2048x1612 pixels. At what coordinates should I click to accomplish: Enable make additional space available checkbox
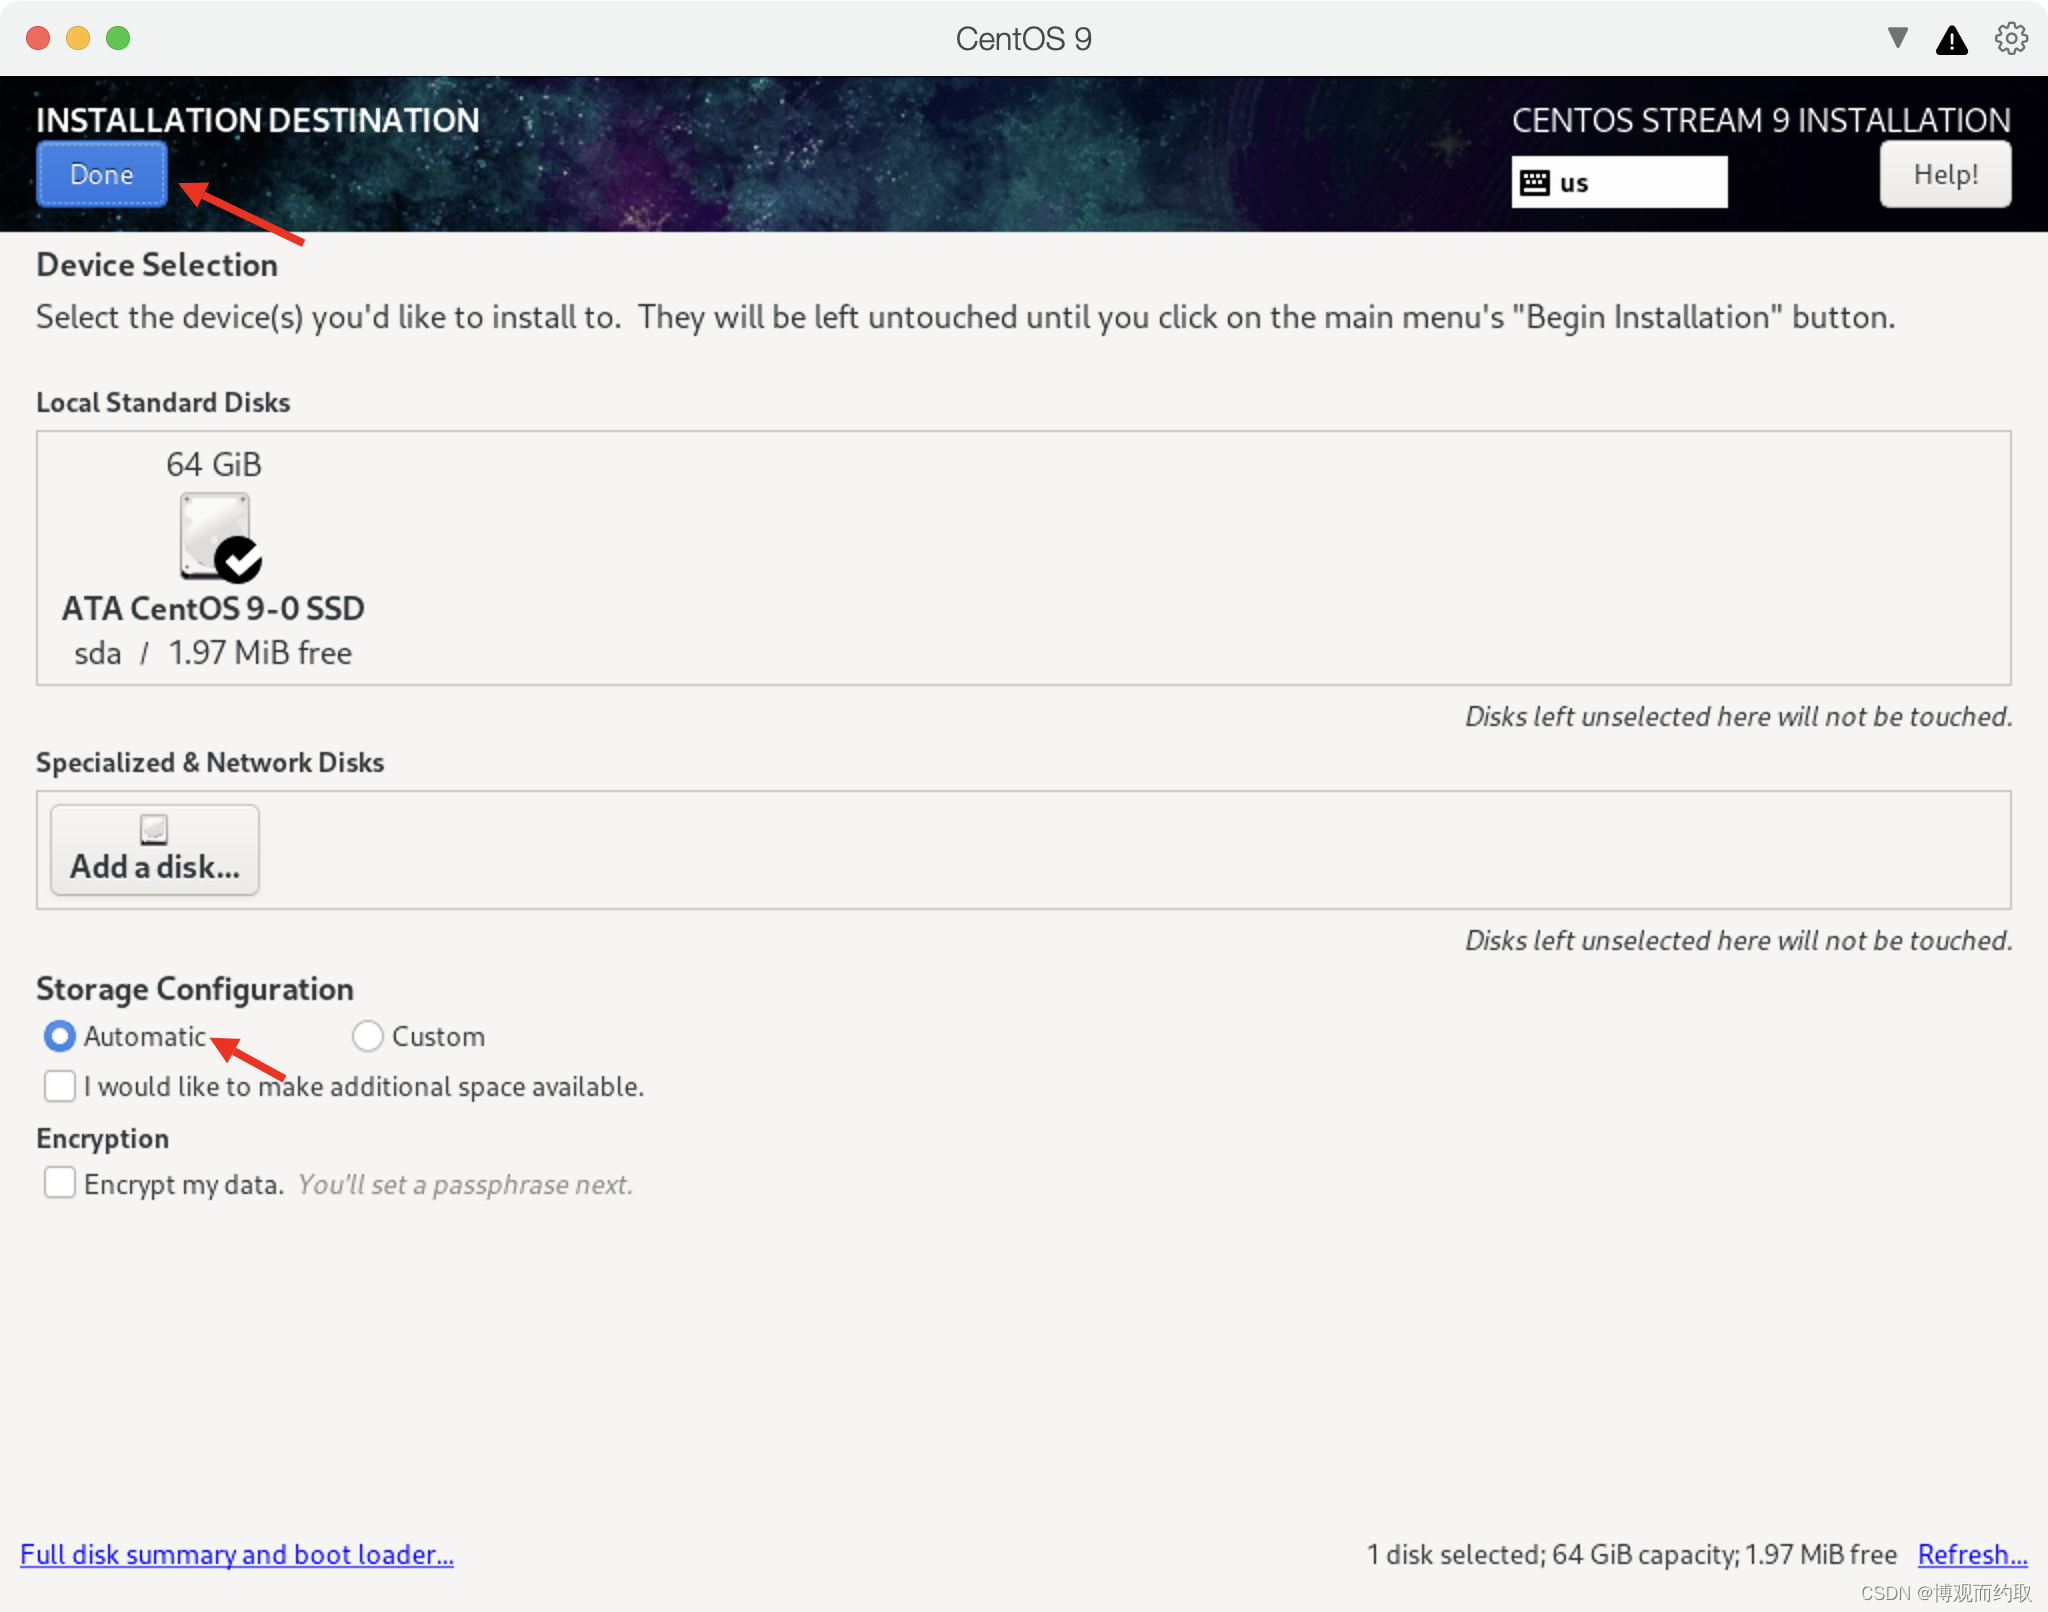pyautogui.click(x=60, y=1086)
